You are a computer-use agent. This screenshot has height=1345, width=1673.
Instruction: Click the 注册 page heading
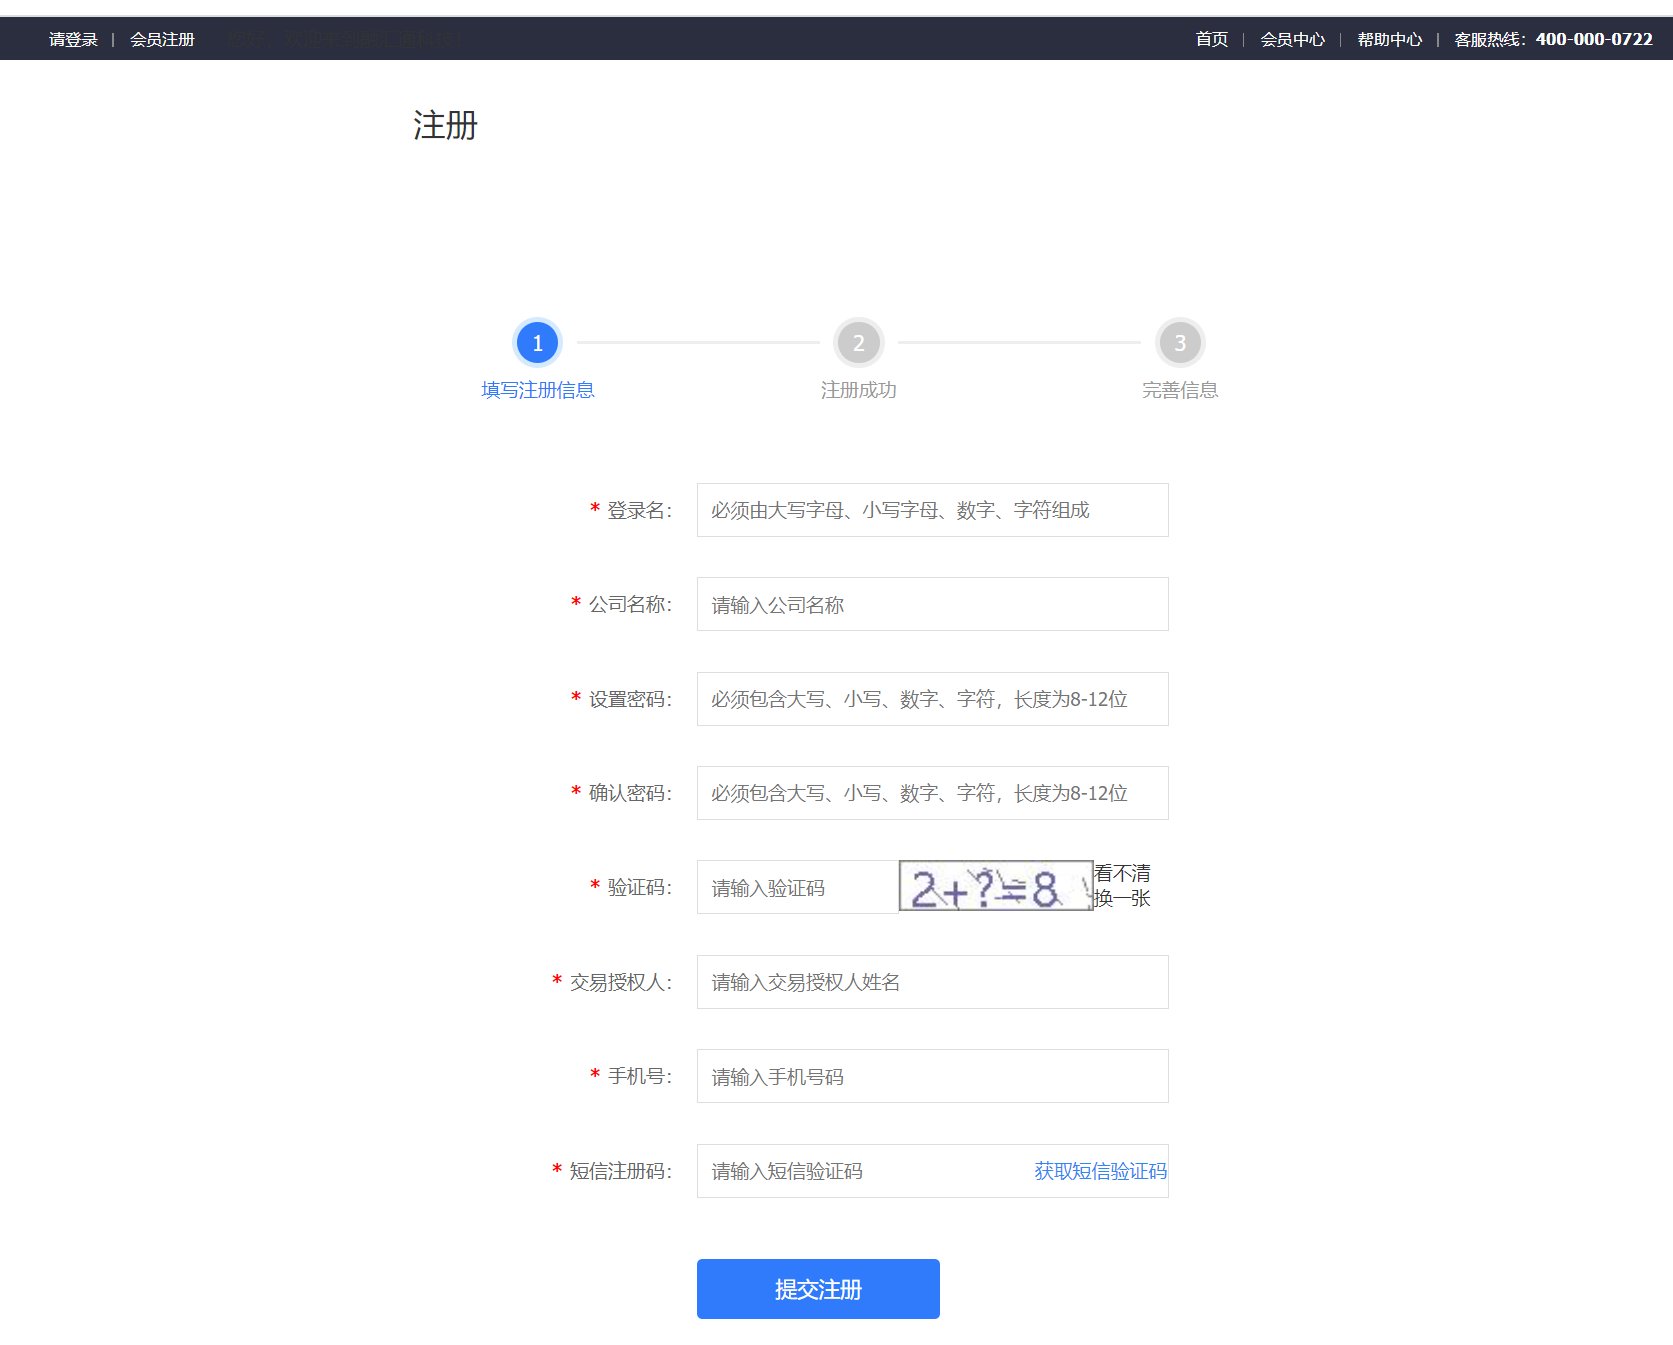pos(446,126)
